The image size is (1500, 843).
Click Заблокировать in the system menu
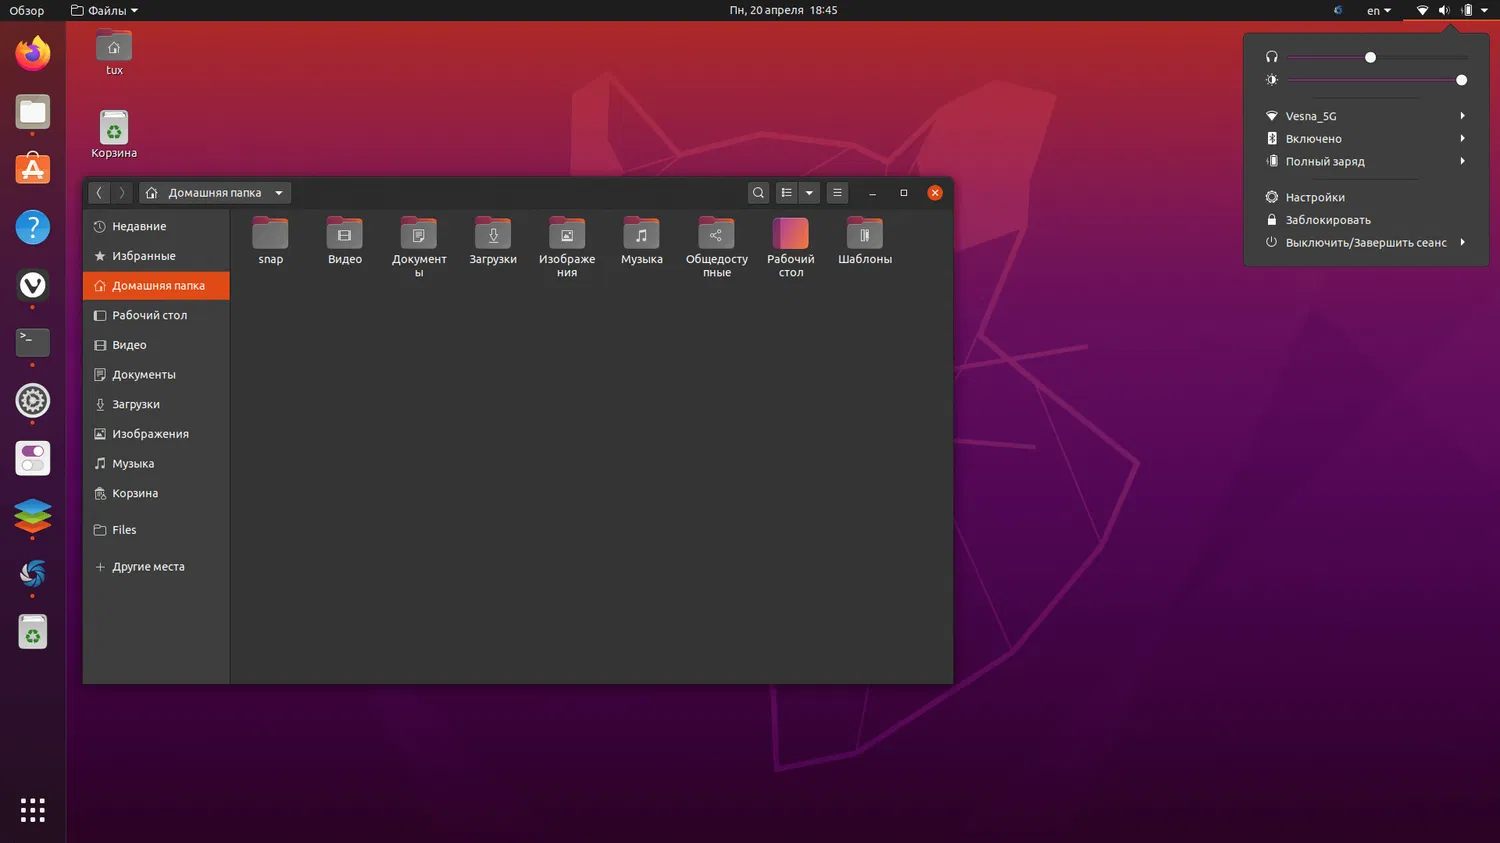(1327, 220)
